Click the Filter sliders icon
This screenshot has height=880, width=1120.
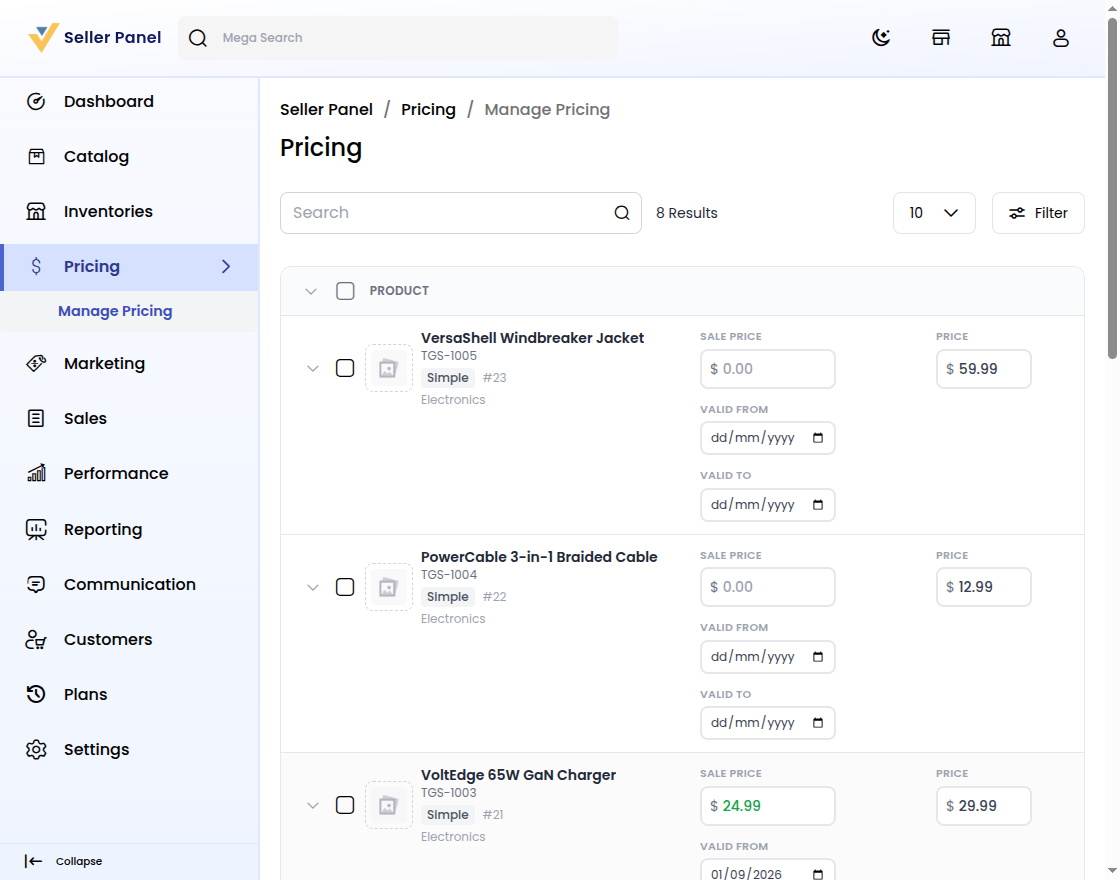(1017, 213)
